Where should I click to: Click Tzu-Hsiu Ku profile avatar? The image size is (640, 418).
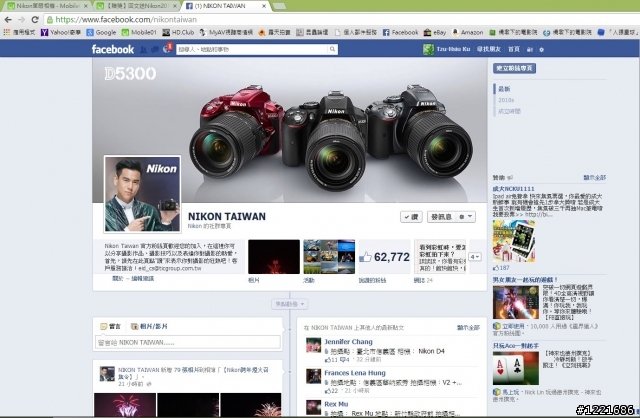pyautogui.click(x=428, y=49)
